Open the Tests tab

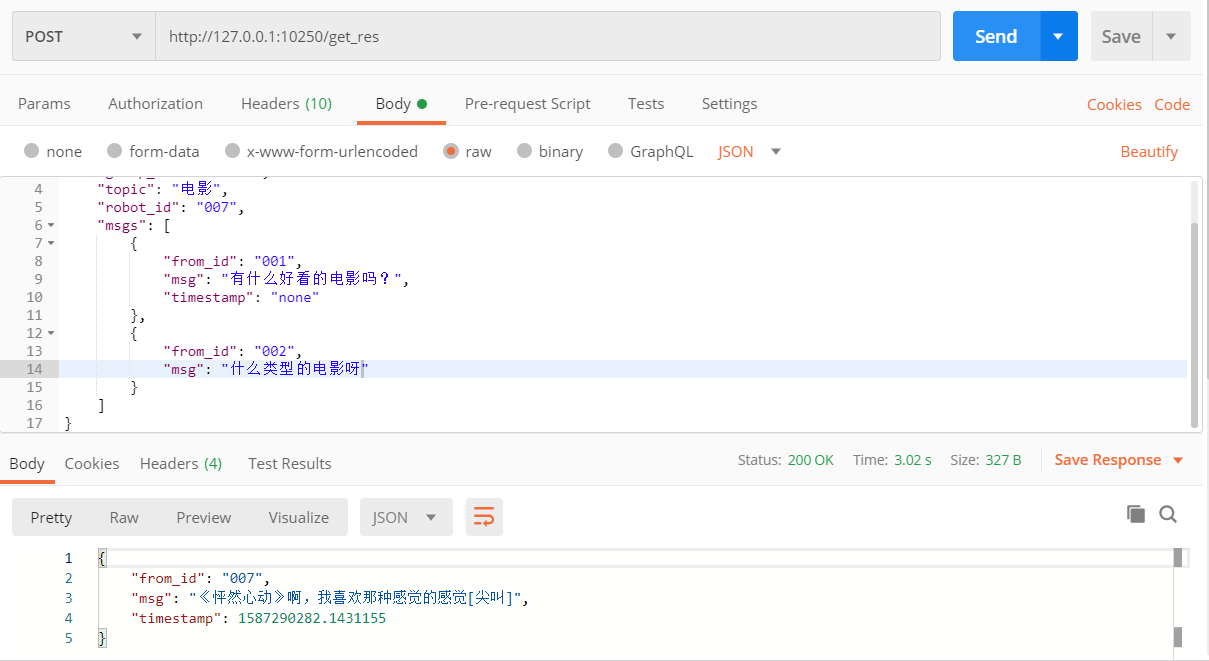tap(646, 104)
